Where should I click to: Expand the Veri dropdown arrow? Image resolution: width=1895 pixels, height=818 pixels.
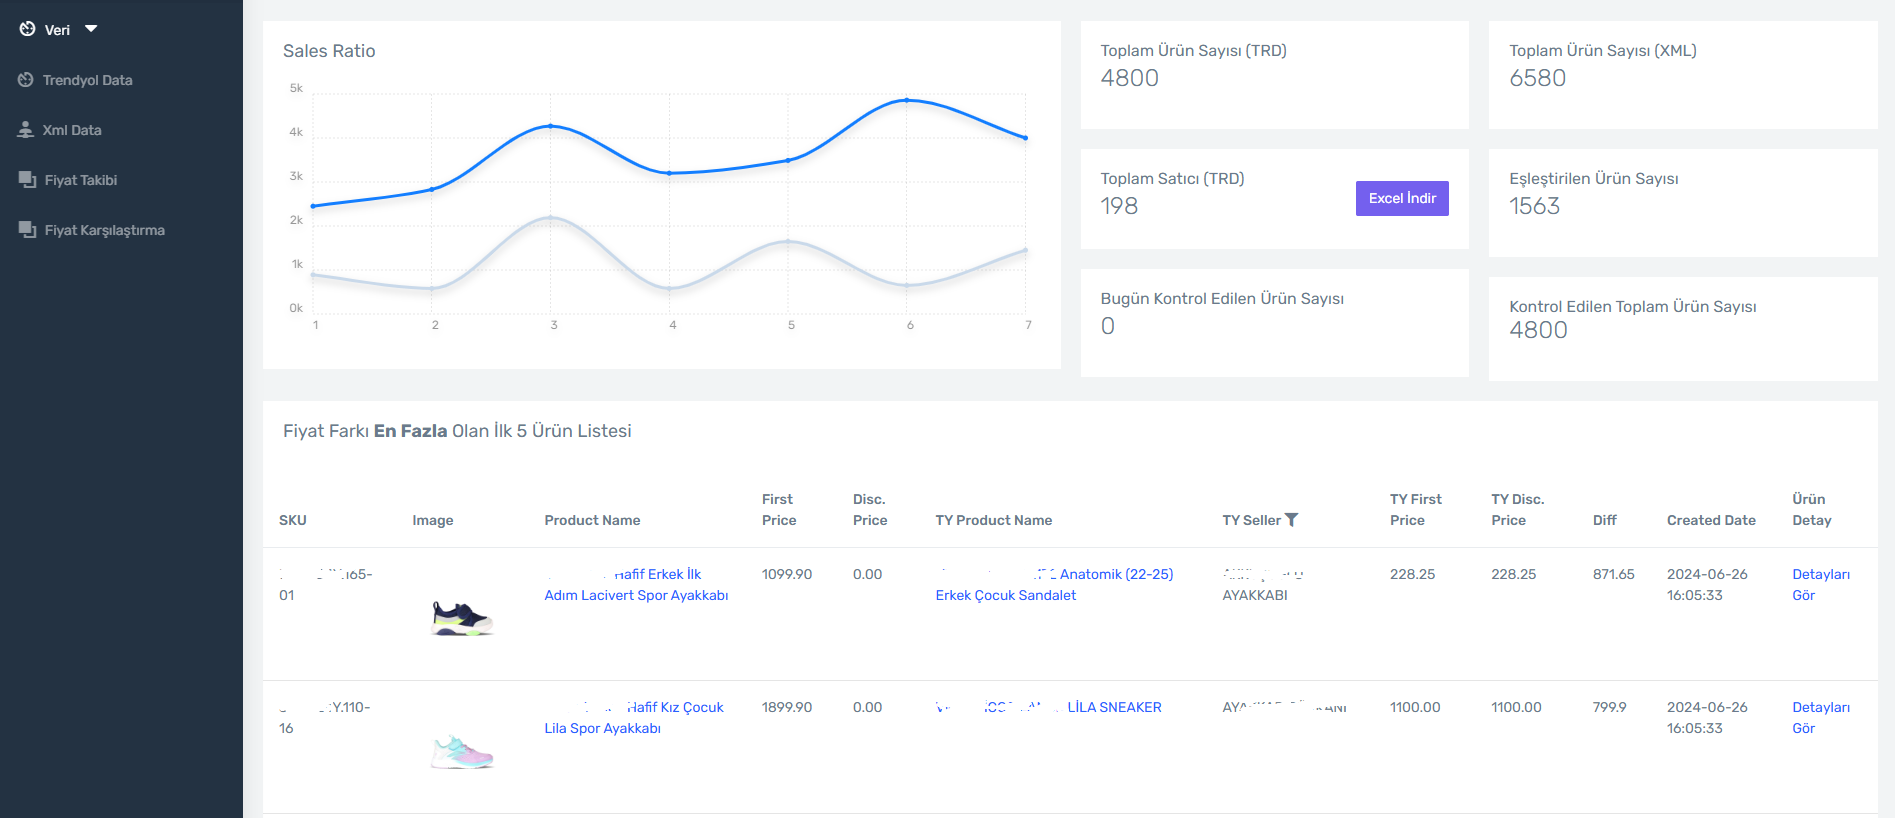91,29
